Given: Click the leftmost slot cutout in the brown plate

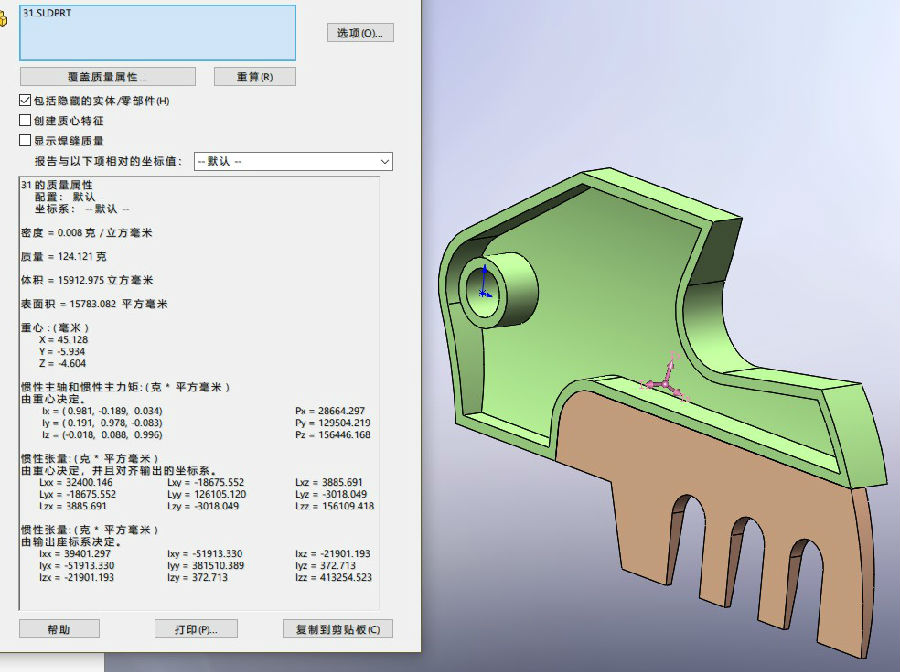Looking at the screenshot, I should 683,520.
